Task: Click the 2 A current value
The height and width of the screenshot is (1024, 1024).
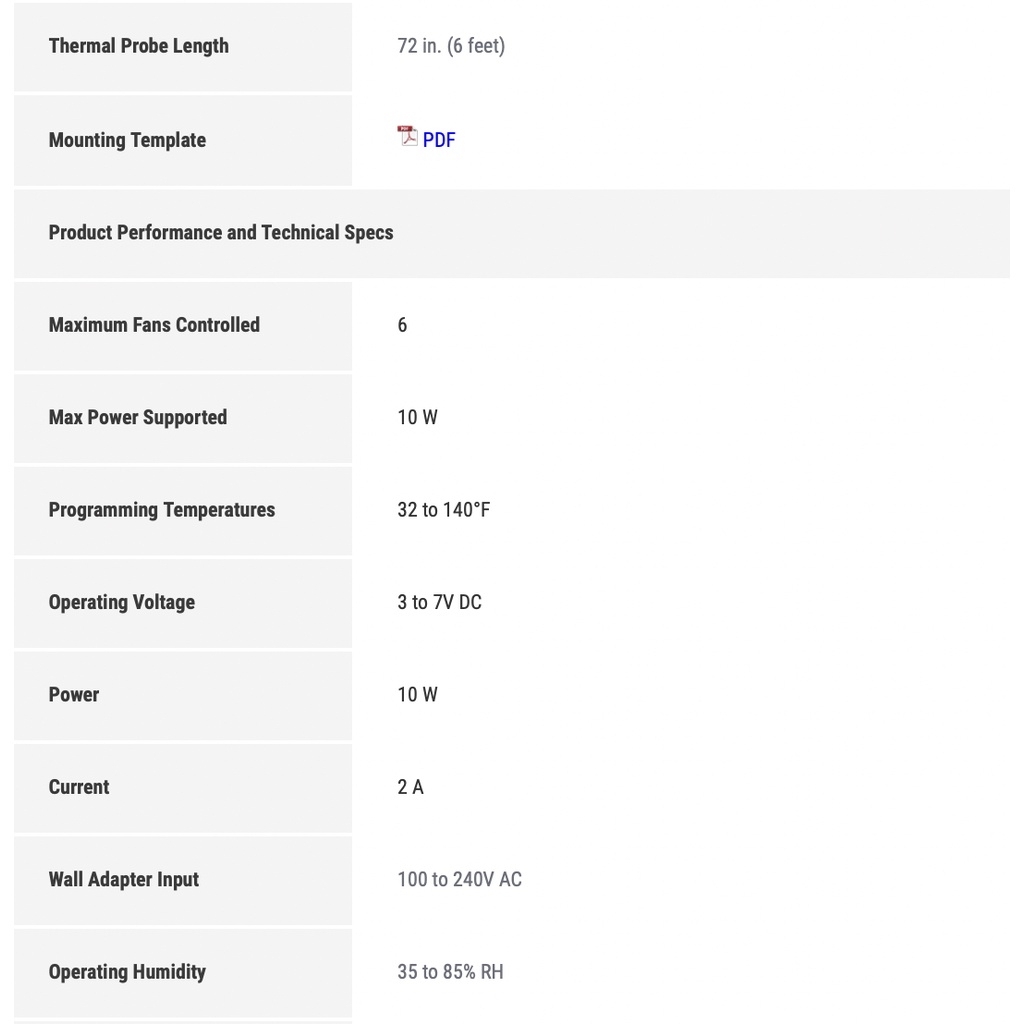Action: [x=410, y=787]
